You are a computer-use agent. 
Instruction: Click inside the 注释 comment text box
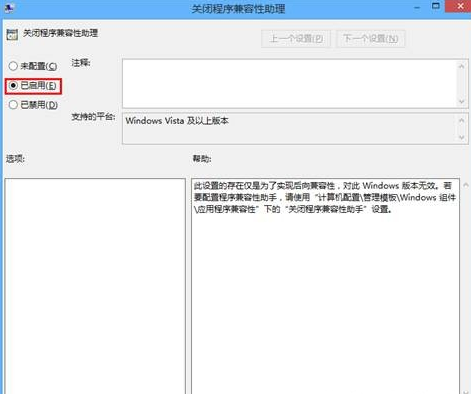click(x=289, y=84)
